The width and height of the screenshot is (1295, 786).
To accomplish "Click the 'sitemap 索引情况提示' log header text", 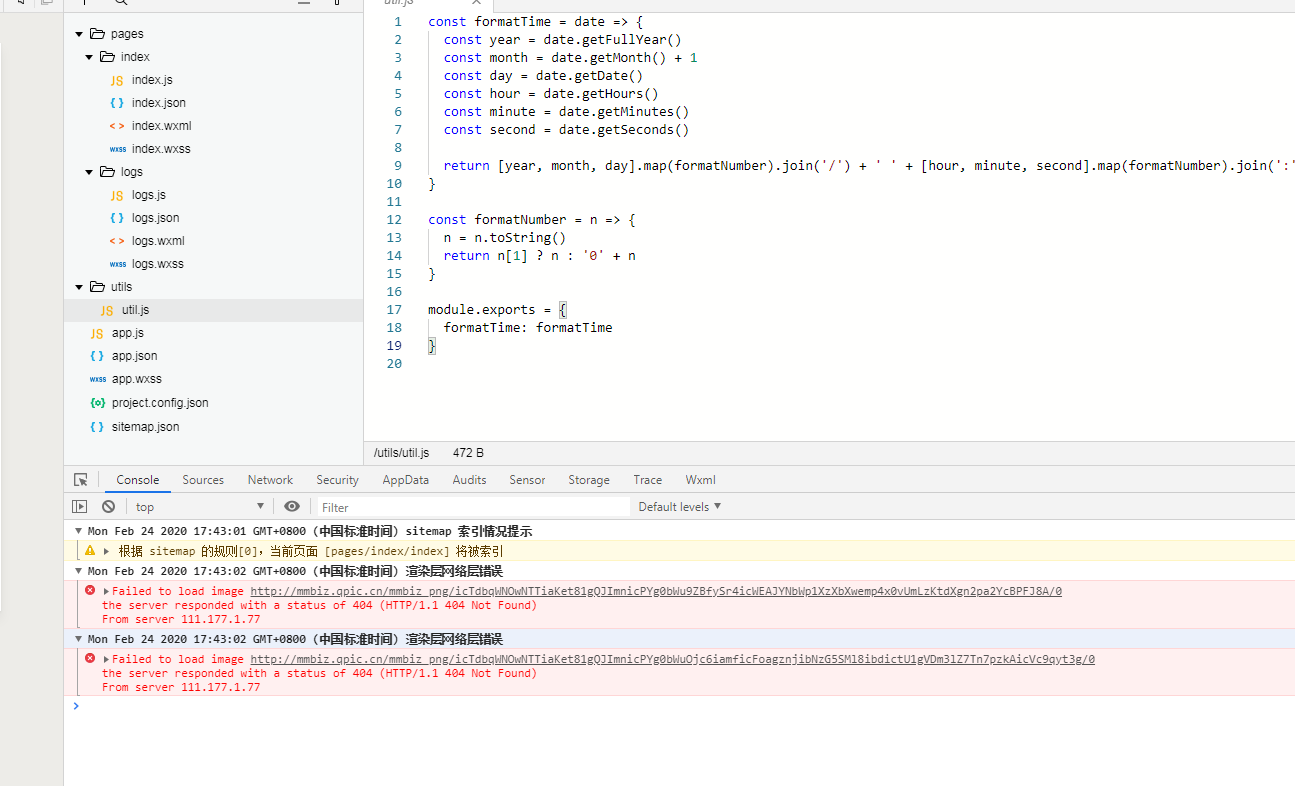I will [469, 531].
